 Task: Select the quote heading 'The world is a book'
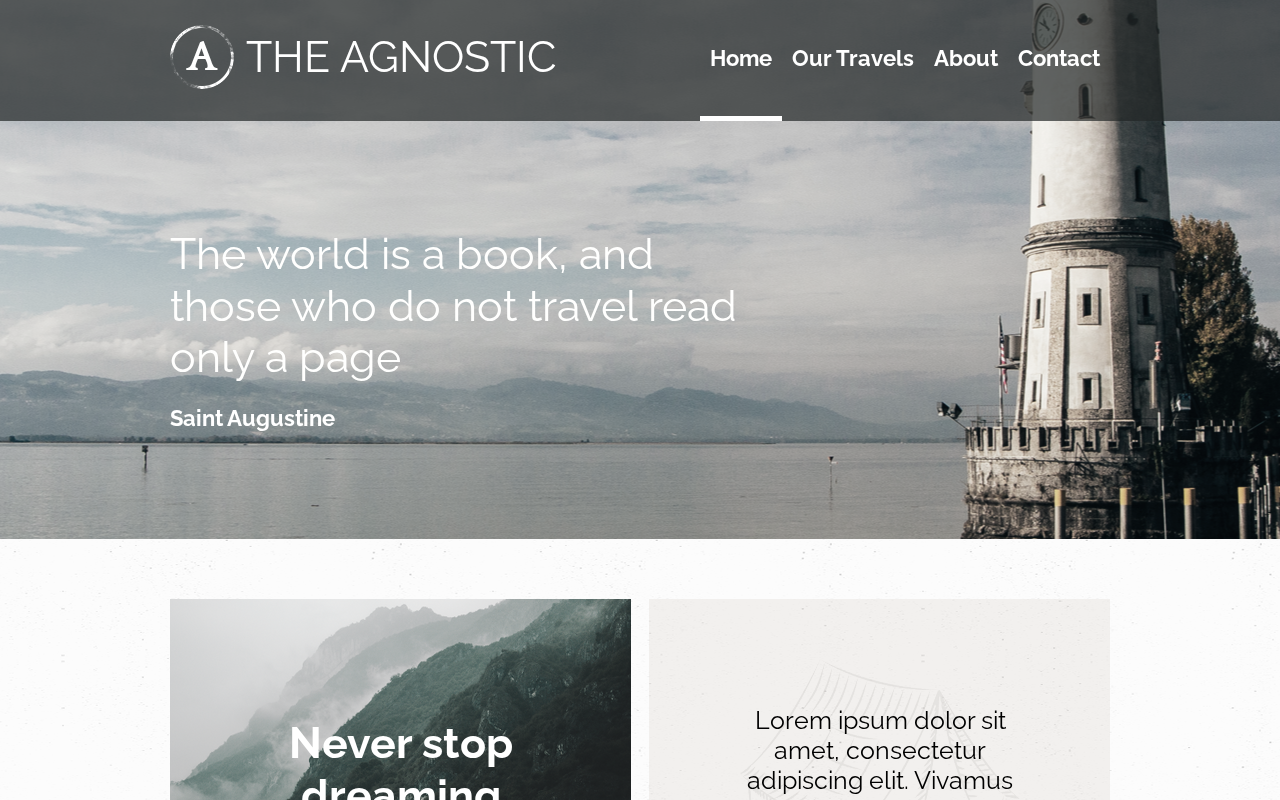453,305
